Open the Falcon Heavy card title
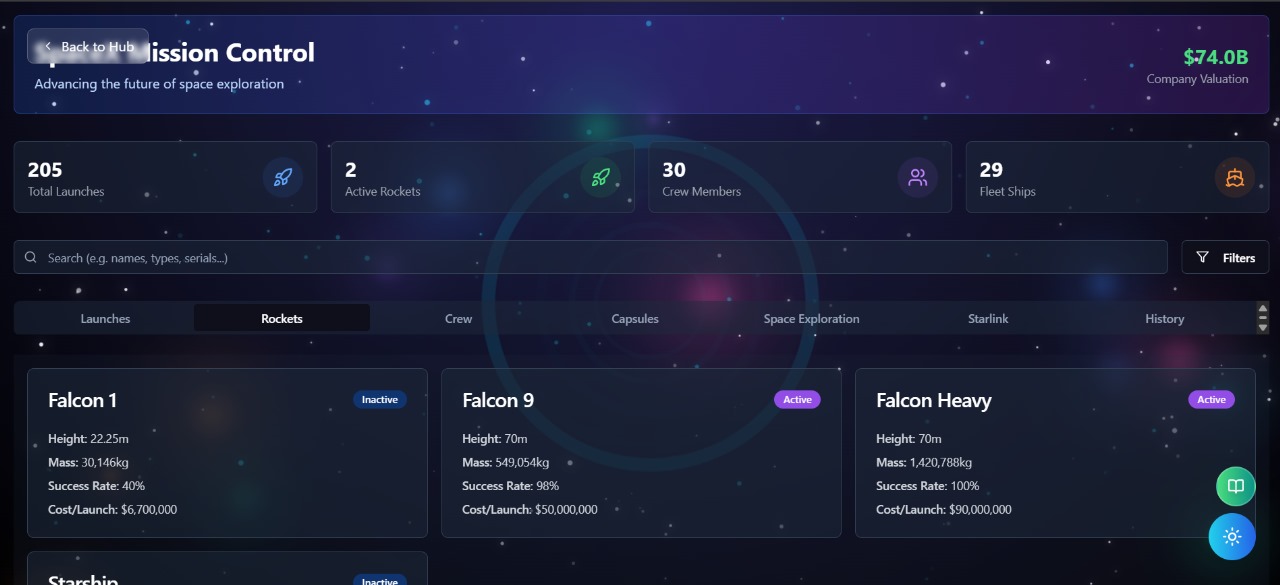 [x=934, y=400]
